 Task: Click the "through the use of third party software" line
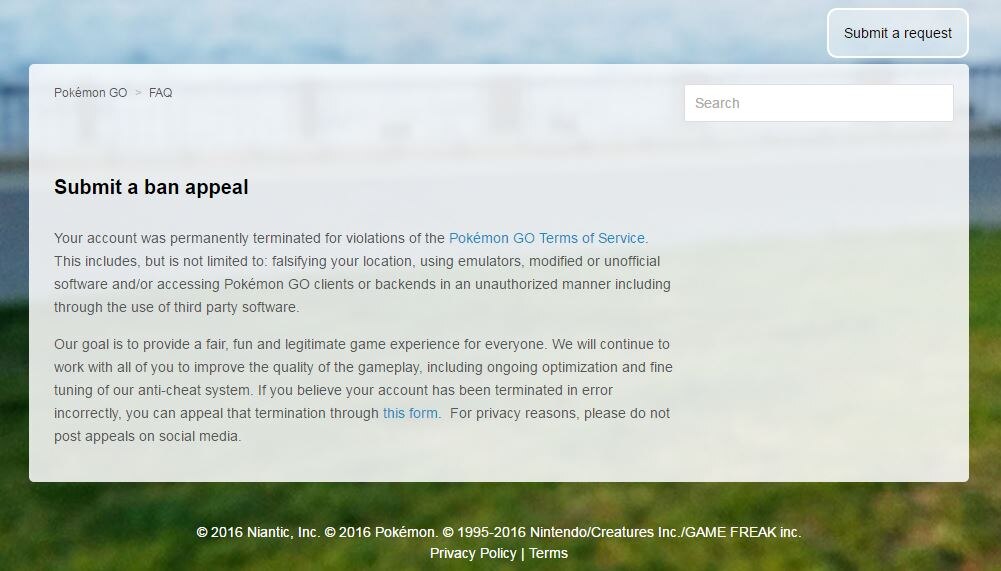point(176,307)
